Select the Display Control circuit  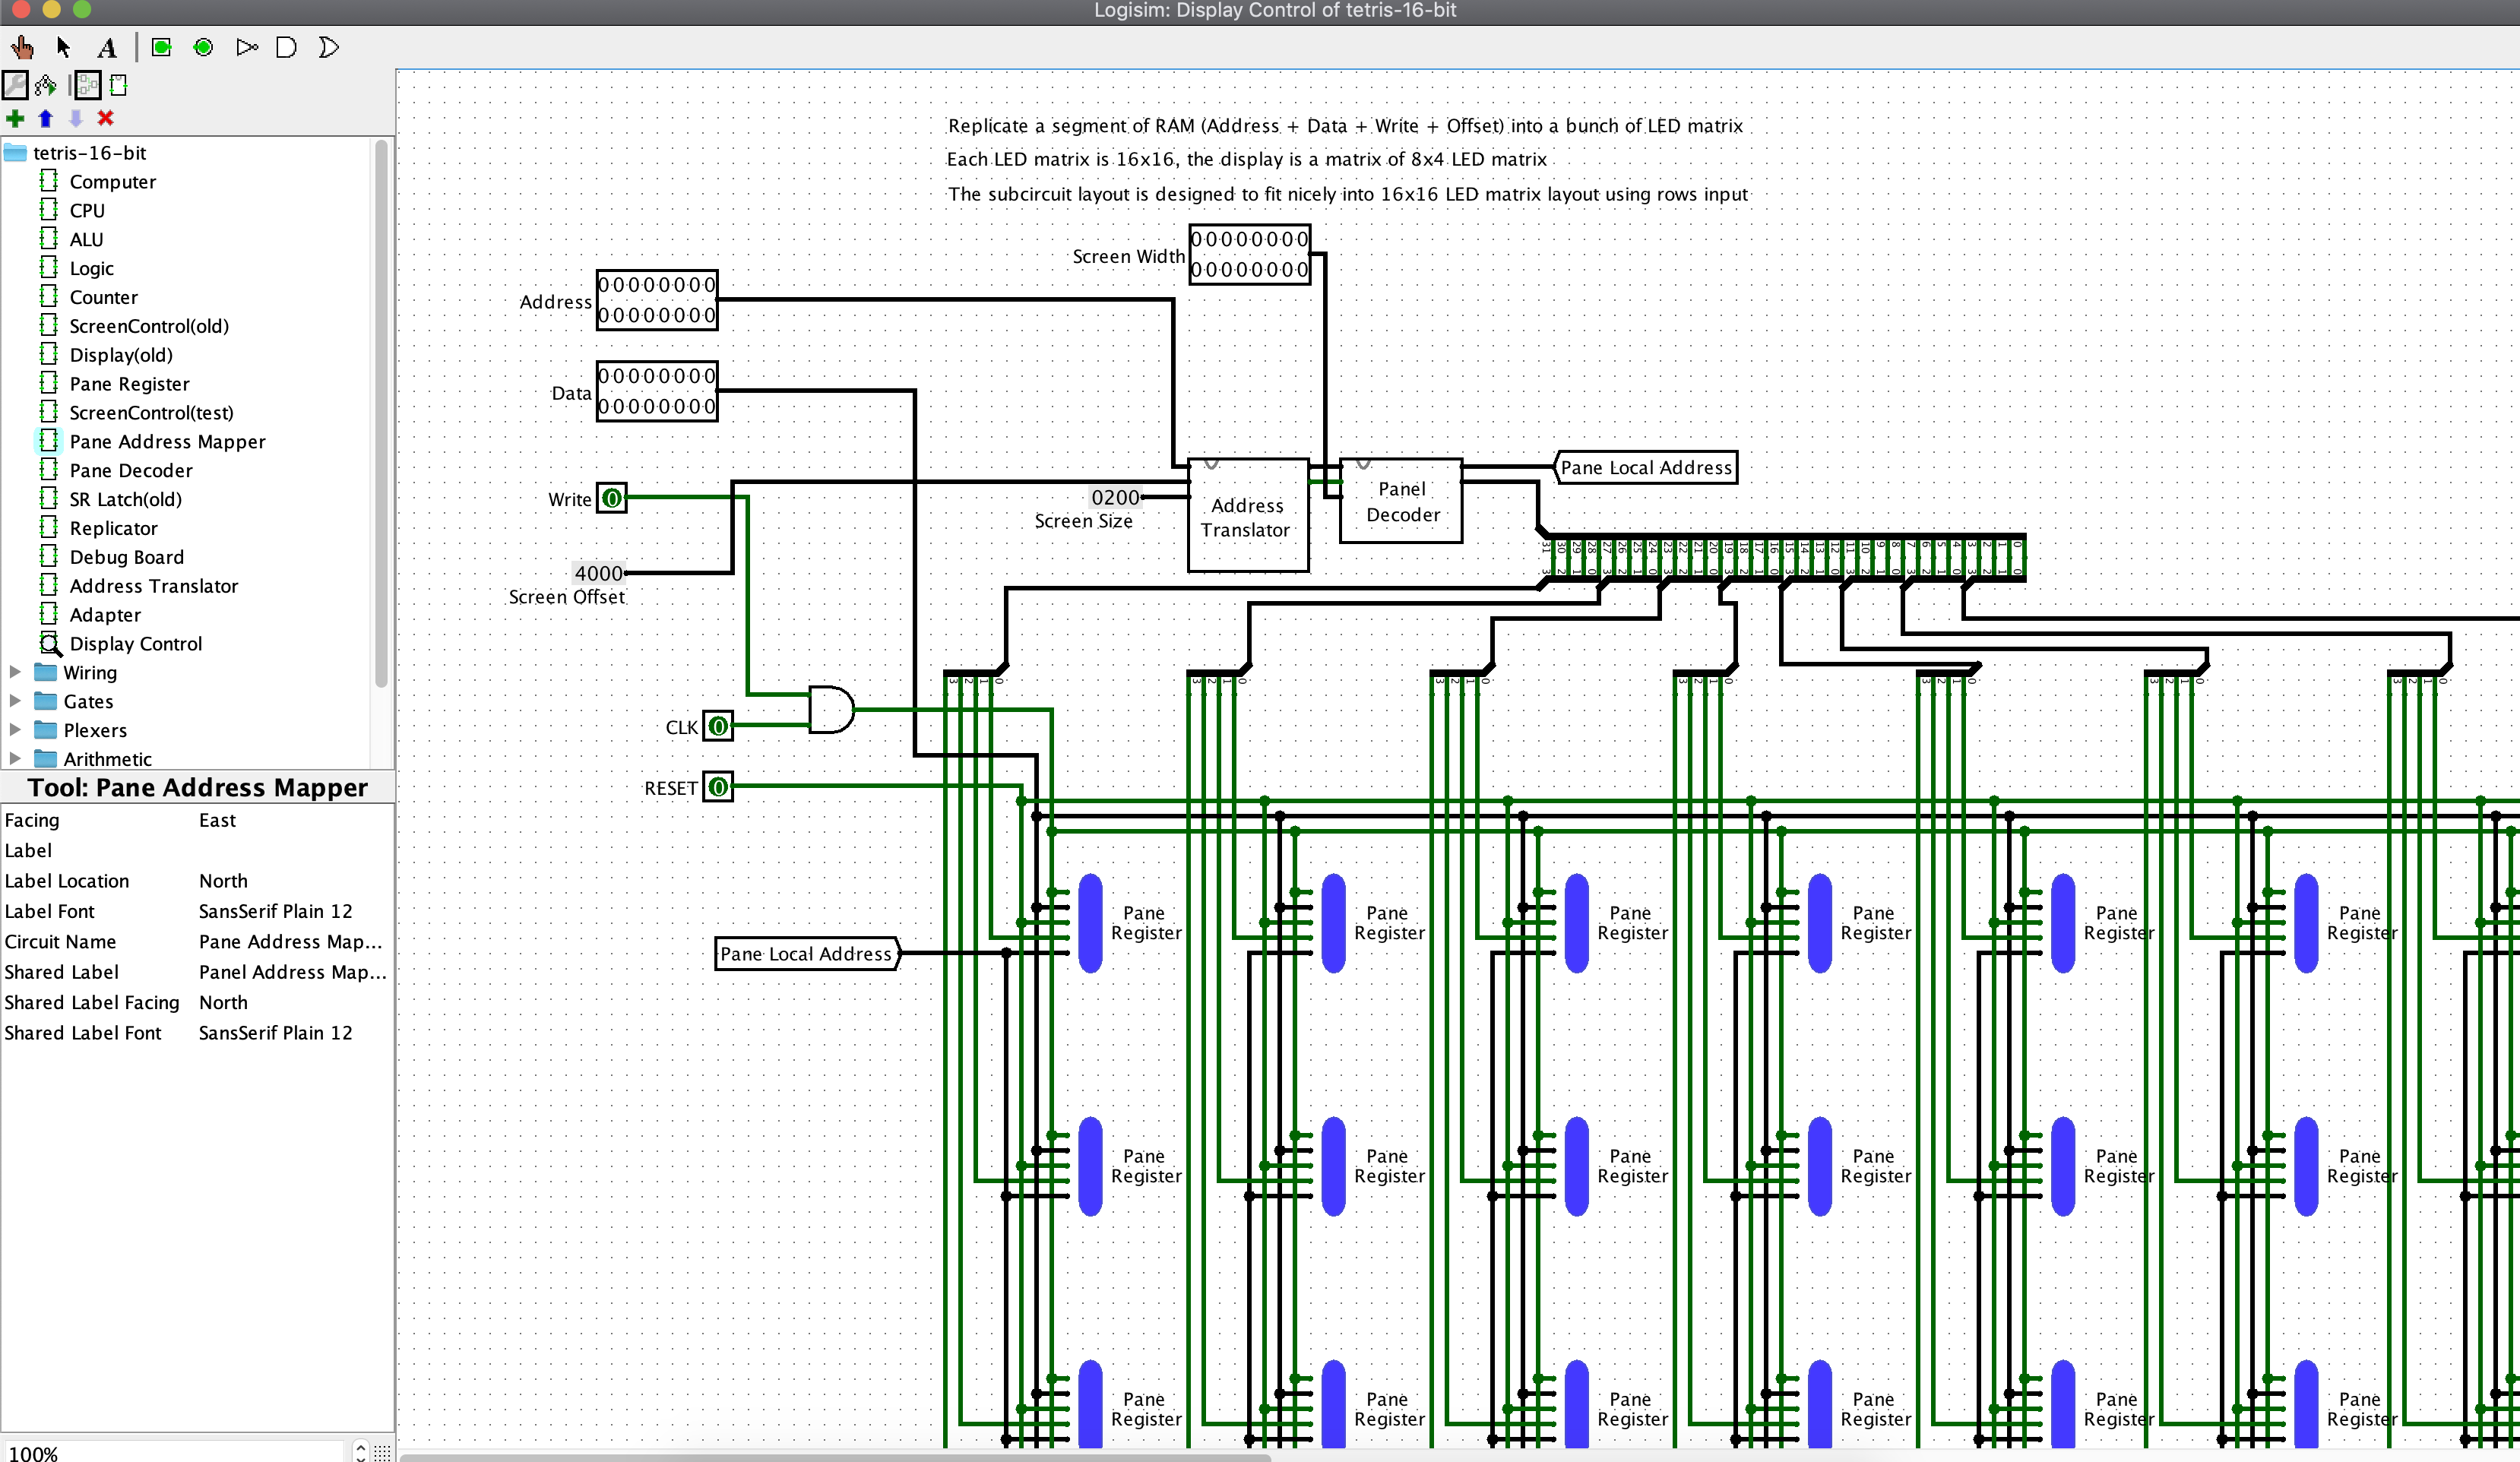point(136,642)
